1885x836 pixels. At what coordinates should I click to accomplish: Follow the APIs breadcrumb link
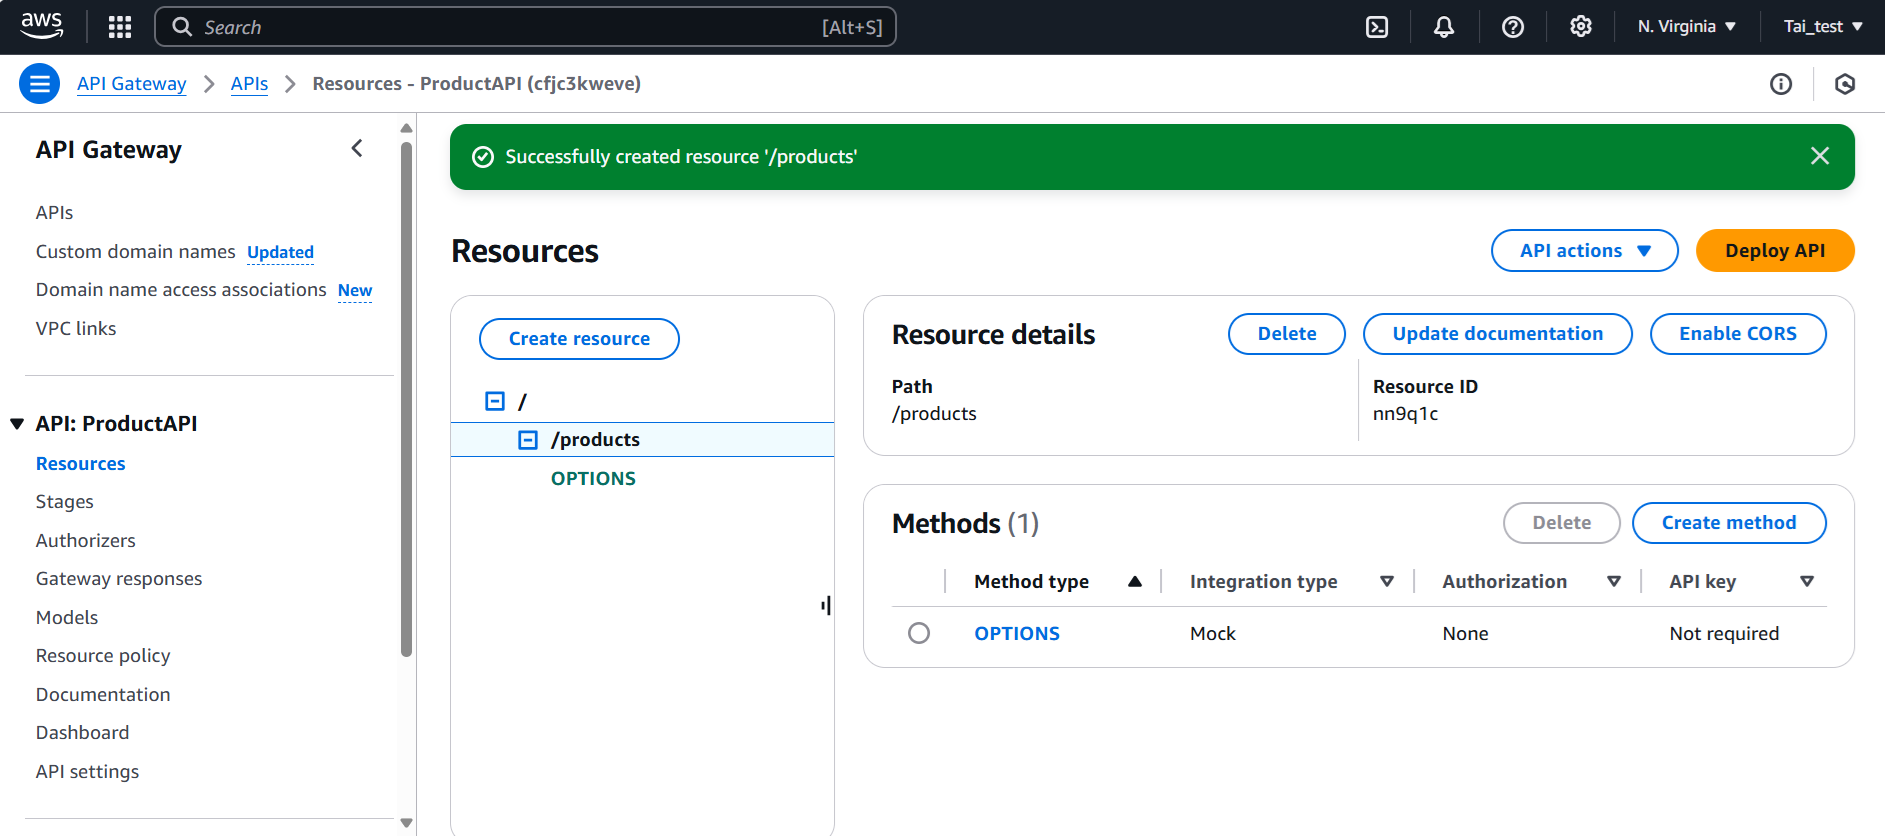(249, 84)
